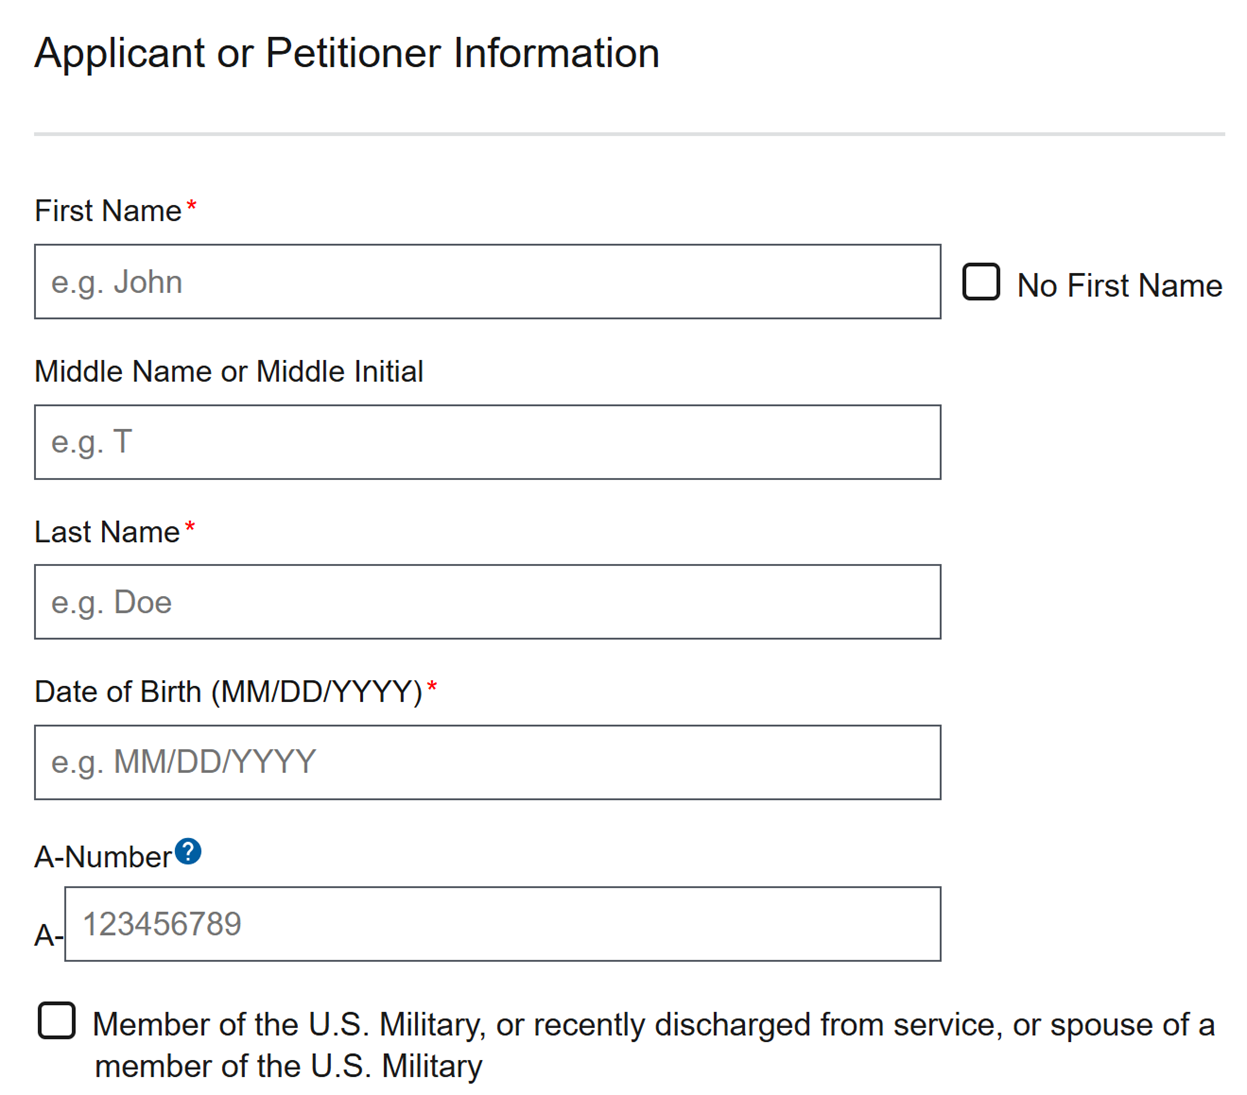Viewport: 1247px width, 1095px height.
Task: Click the "First Name" field label
Action: (108, 211)
